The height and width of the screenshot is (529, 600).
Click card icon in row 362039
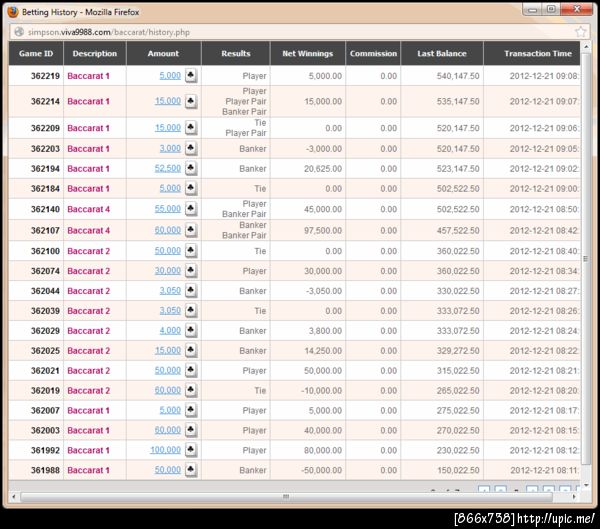coord(191,310)
